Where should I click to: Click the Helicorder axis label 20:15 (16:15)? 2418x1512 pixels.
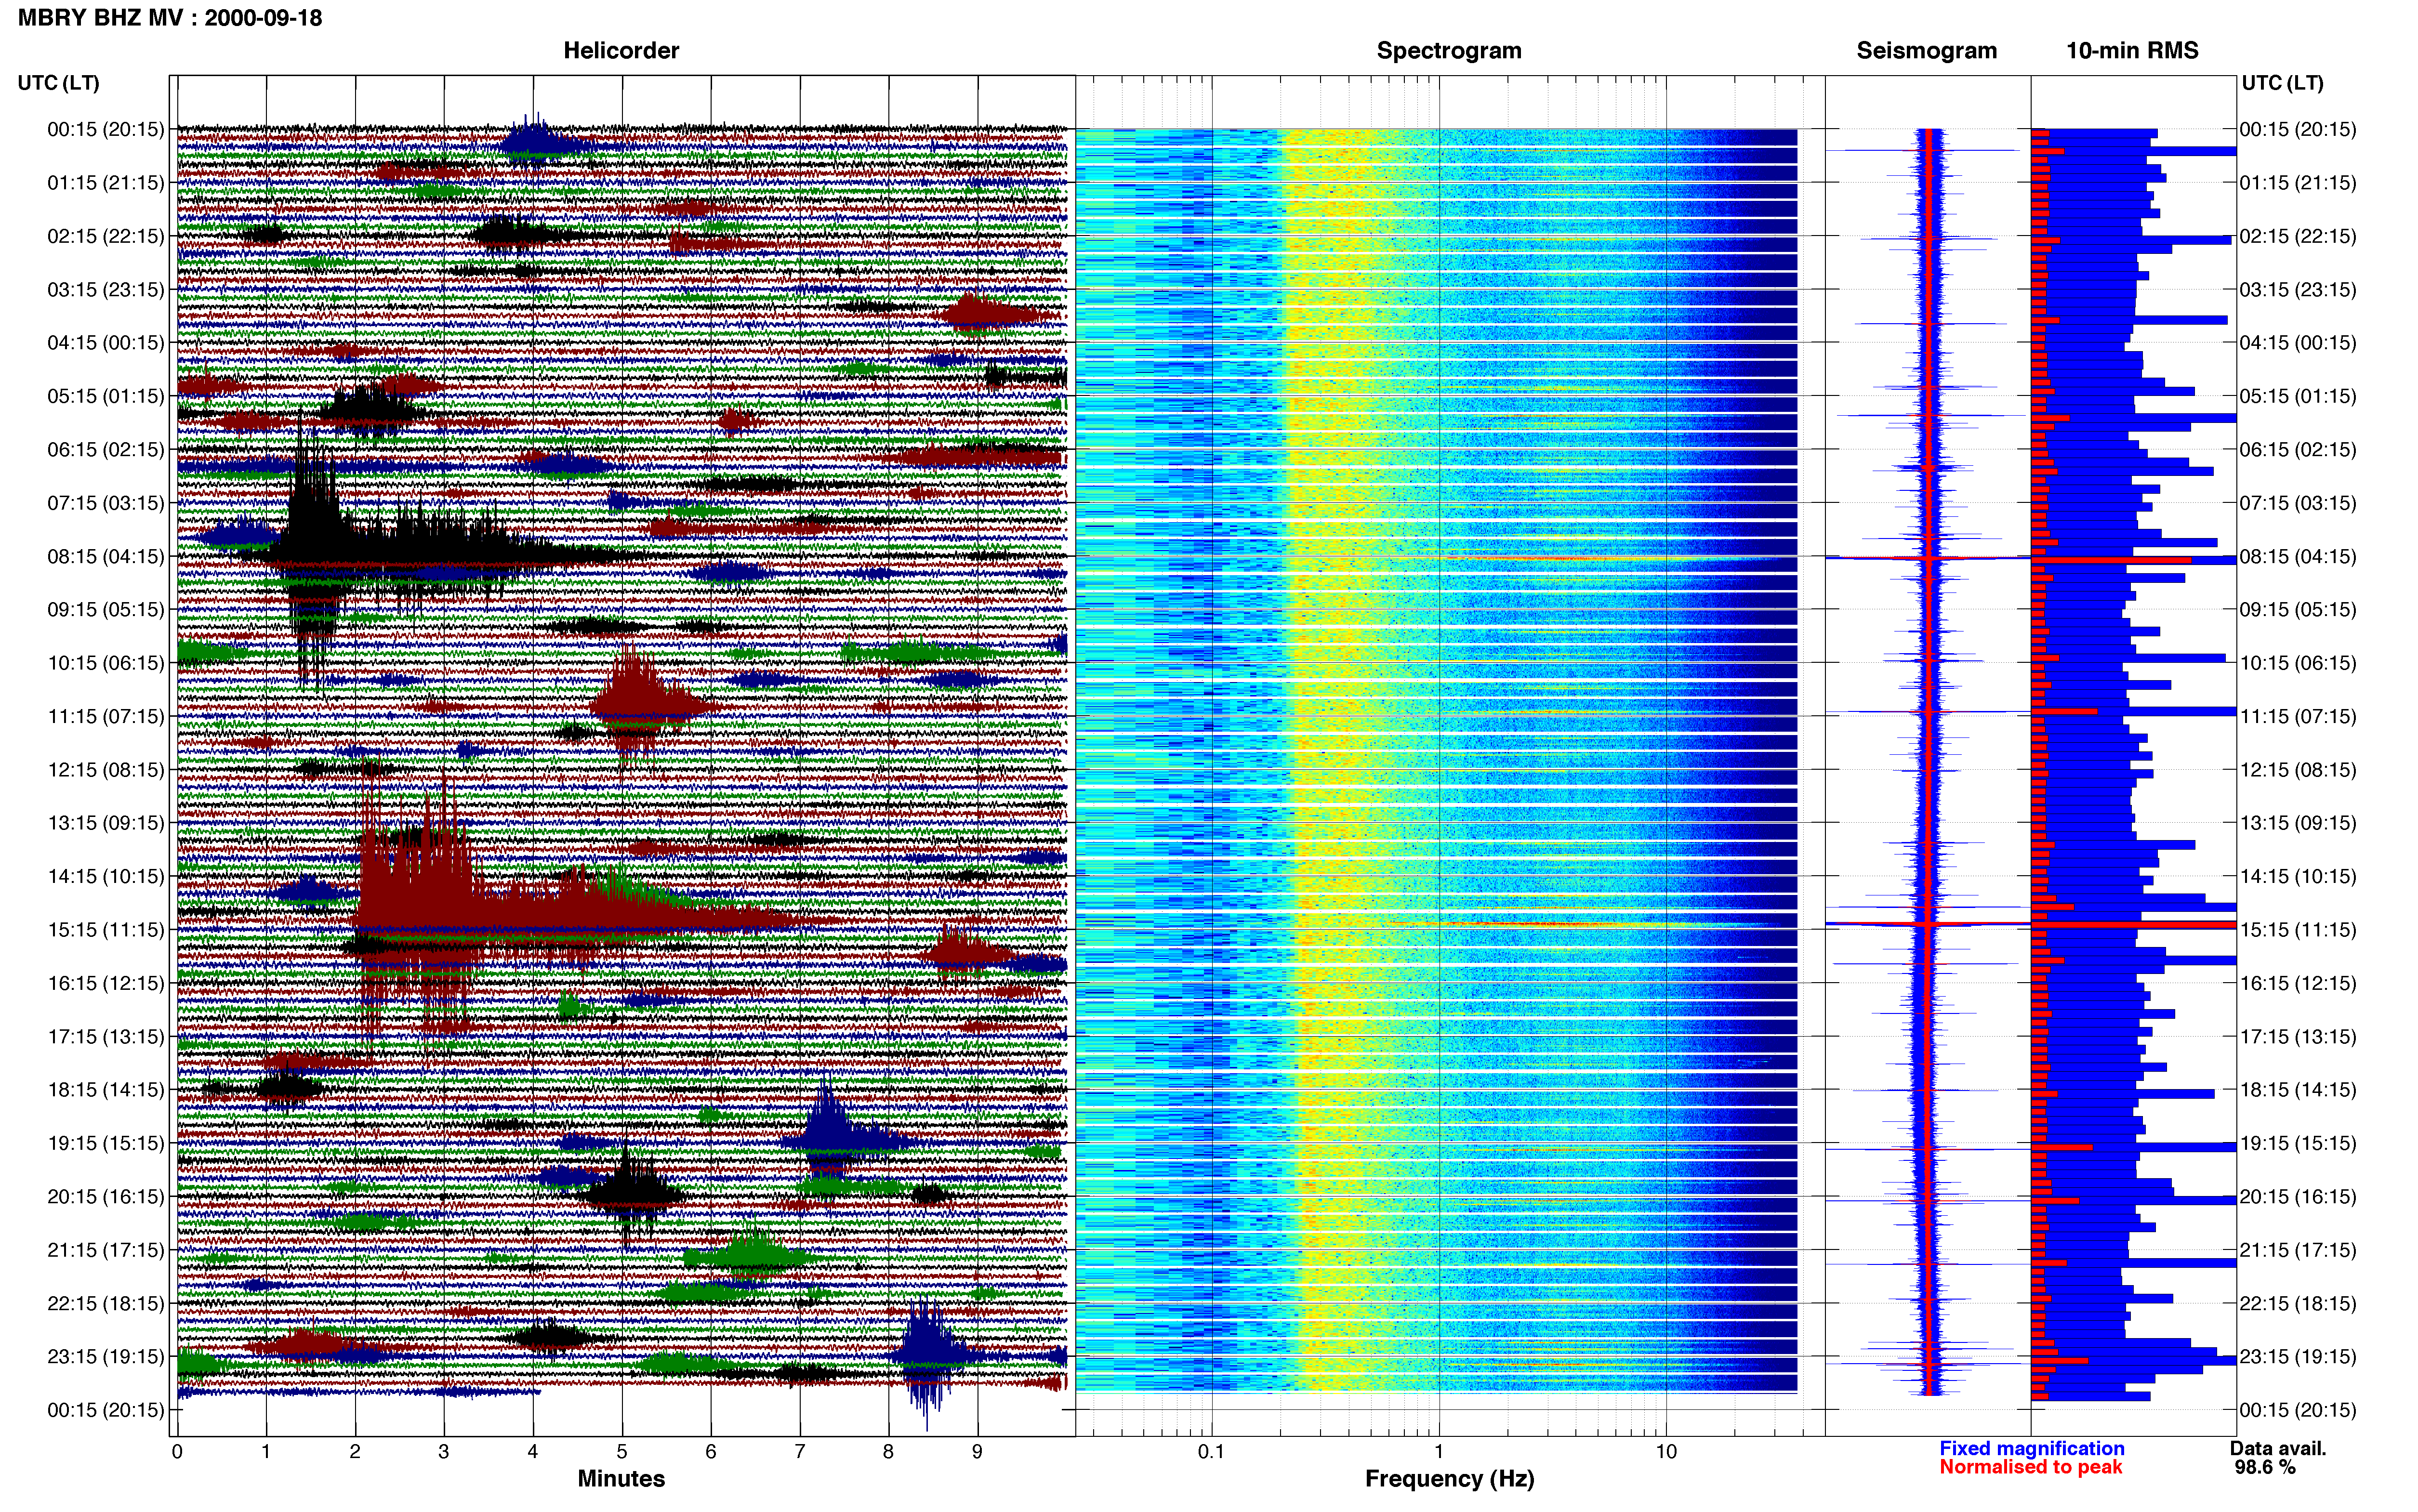(106, 1196)
